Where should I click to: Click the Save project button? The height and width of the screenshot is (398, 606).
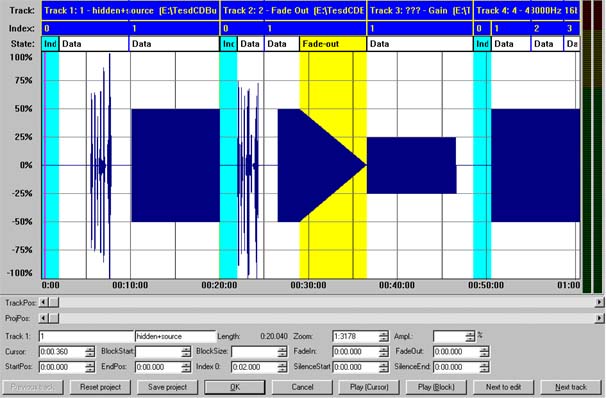pos(167,387)
